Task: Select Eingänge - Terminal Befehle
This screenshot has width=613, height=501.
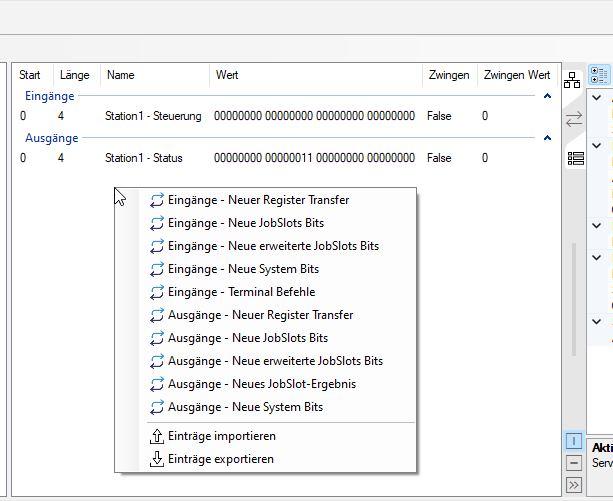Action: 241,292
